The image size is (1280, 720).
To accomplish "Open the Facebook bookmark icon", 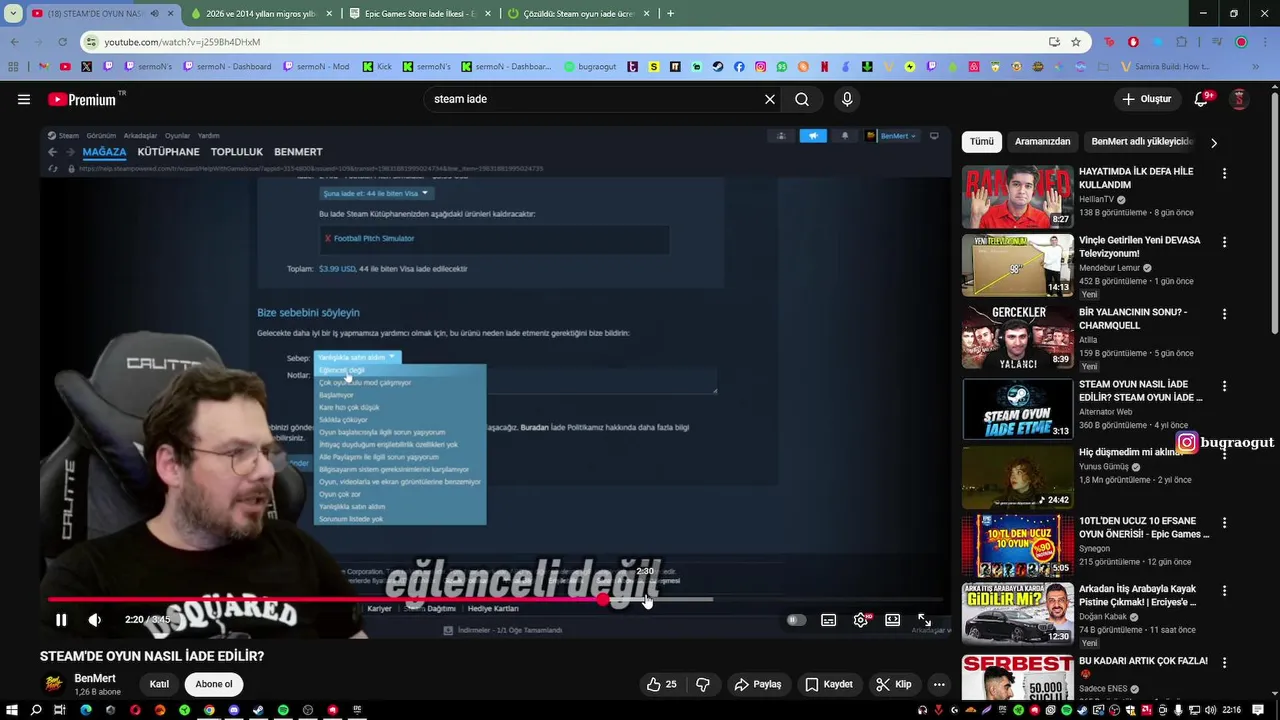I will click(739, 66).
